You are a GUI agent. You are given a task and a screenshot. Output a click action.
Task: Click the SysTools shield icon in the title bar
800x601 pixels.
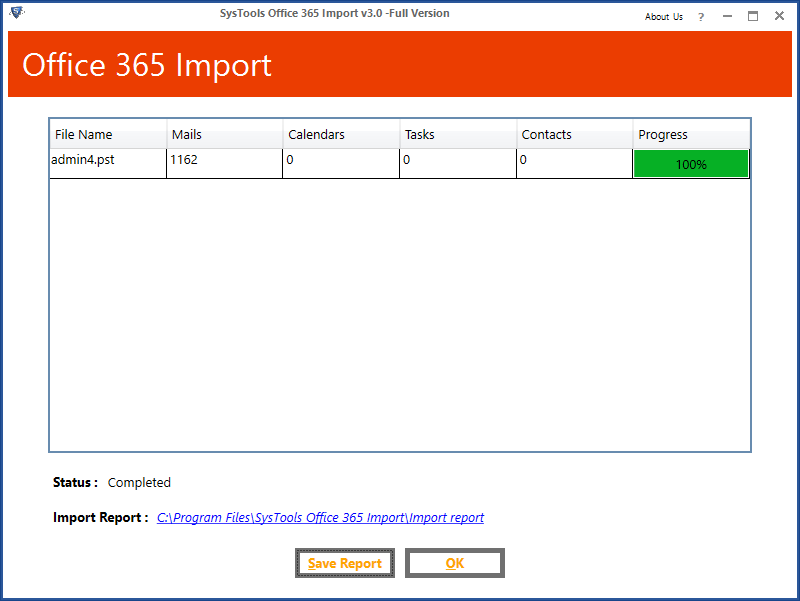click(x=16, y=11)
